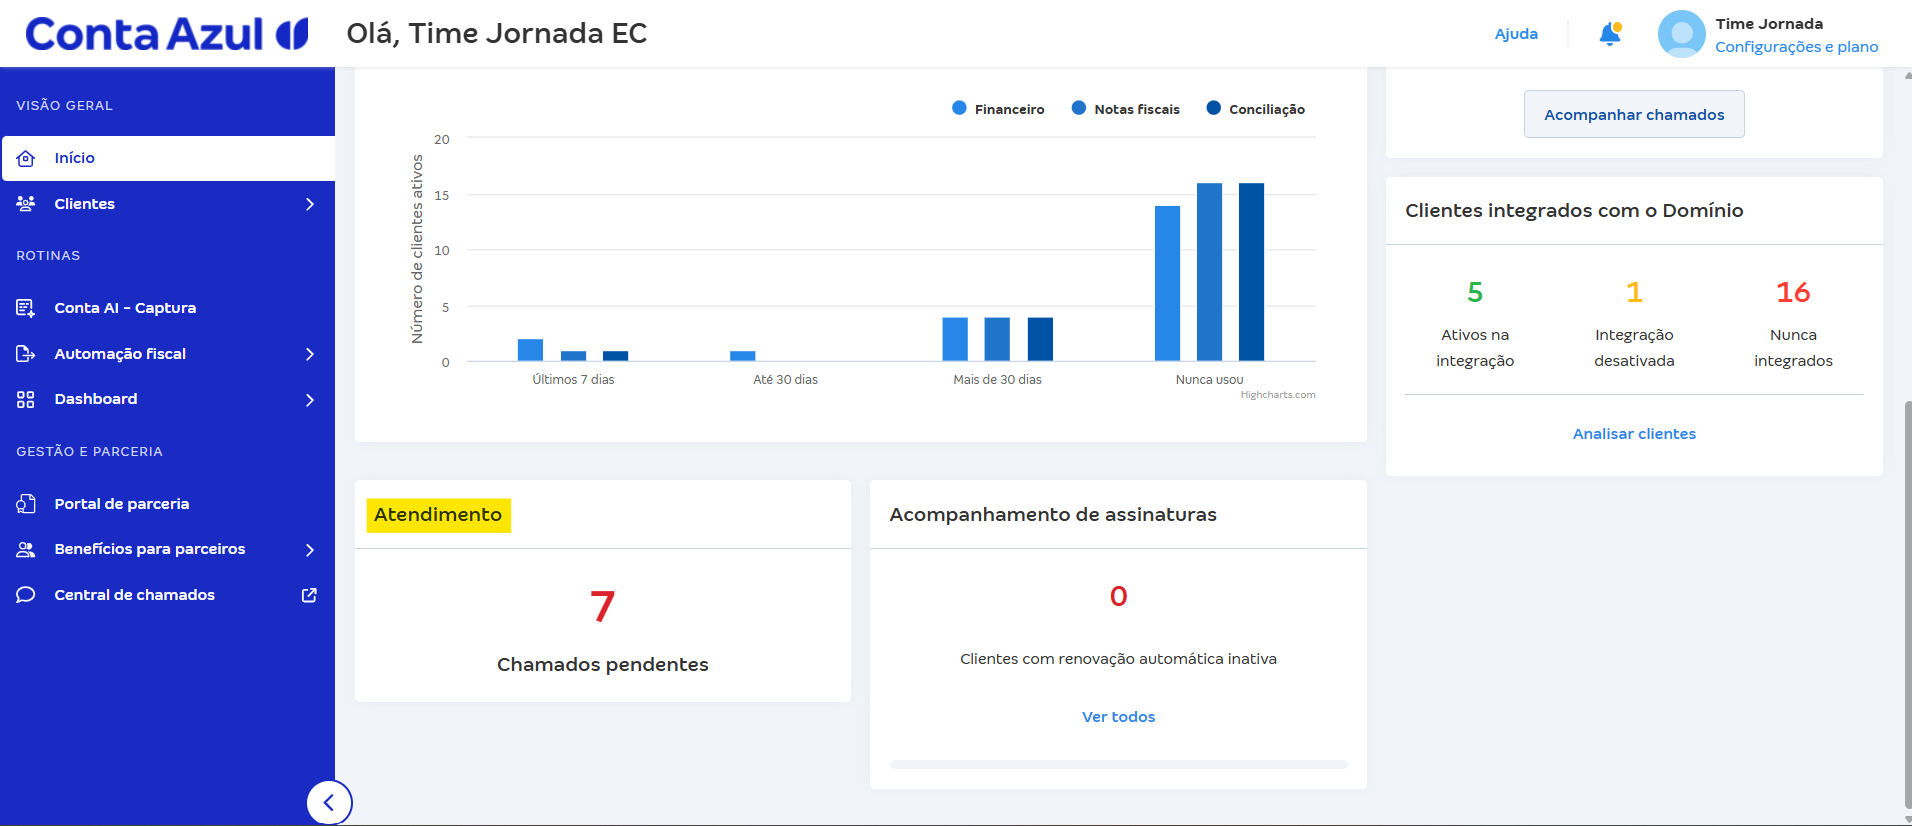Click the Ver todos link
The height and width of the screenshot is (826, 1912).
coord(1118,717)
